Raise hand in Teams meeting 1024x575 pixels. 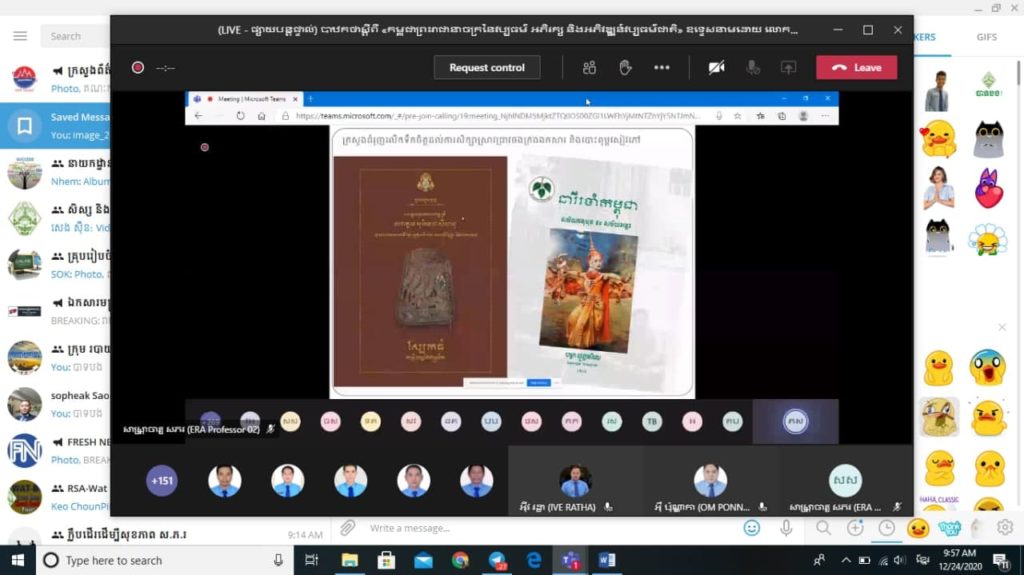(x=625, y=67)
